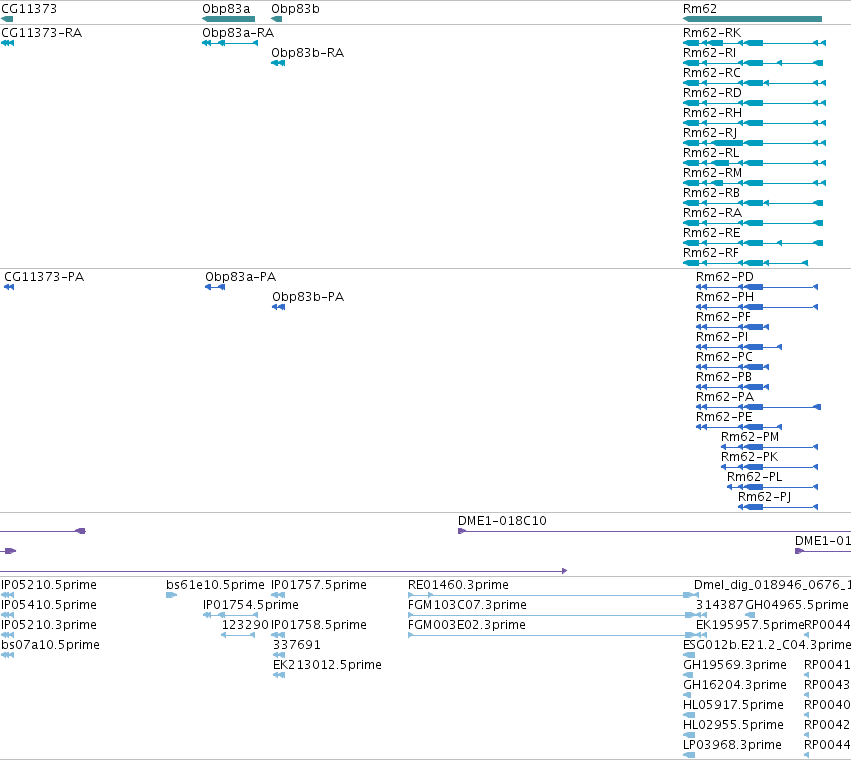
Task: Click the Rm62 gene glyph bar
Action: [x=752, y=19]
